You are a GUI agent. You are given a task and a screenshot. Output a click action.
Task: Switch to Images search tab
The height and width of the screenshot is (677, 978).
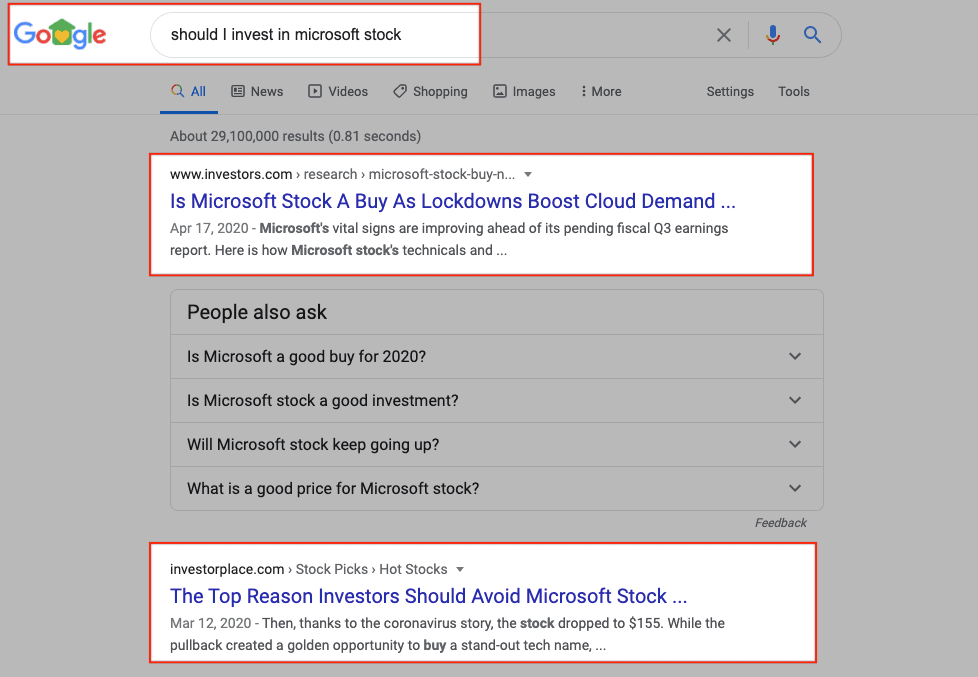click(524, 91)
